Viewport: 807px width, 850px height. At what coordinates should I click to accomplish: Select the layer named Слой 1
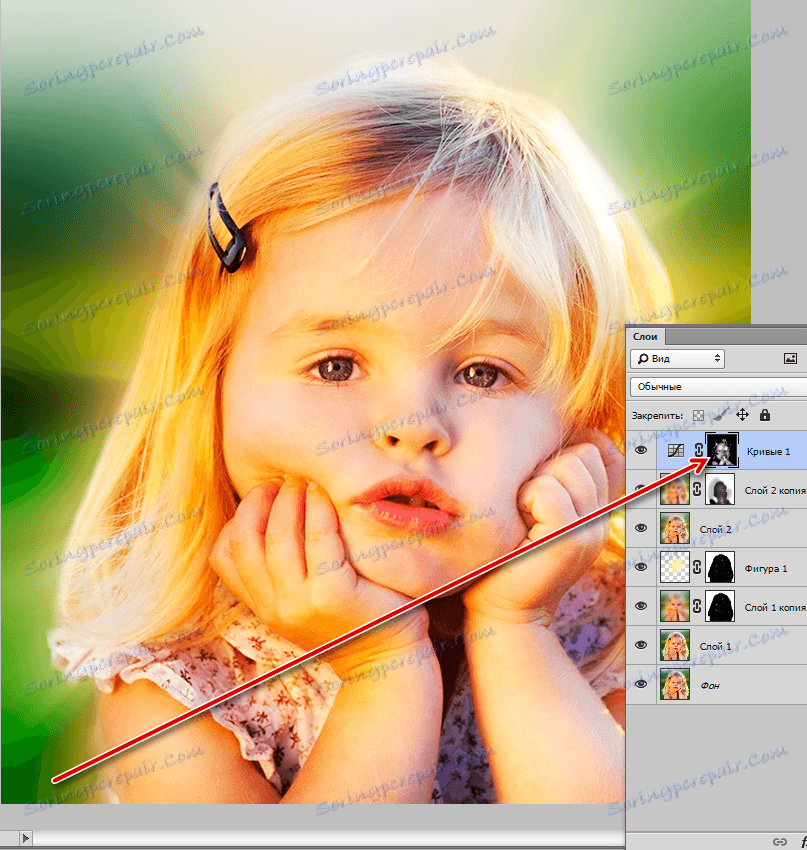coord(715,647)
